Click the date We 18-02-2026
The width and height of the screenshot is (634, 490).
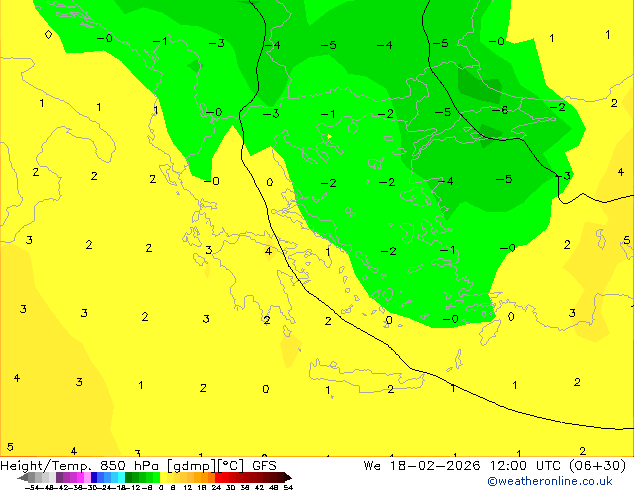coord(422,466)
